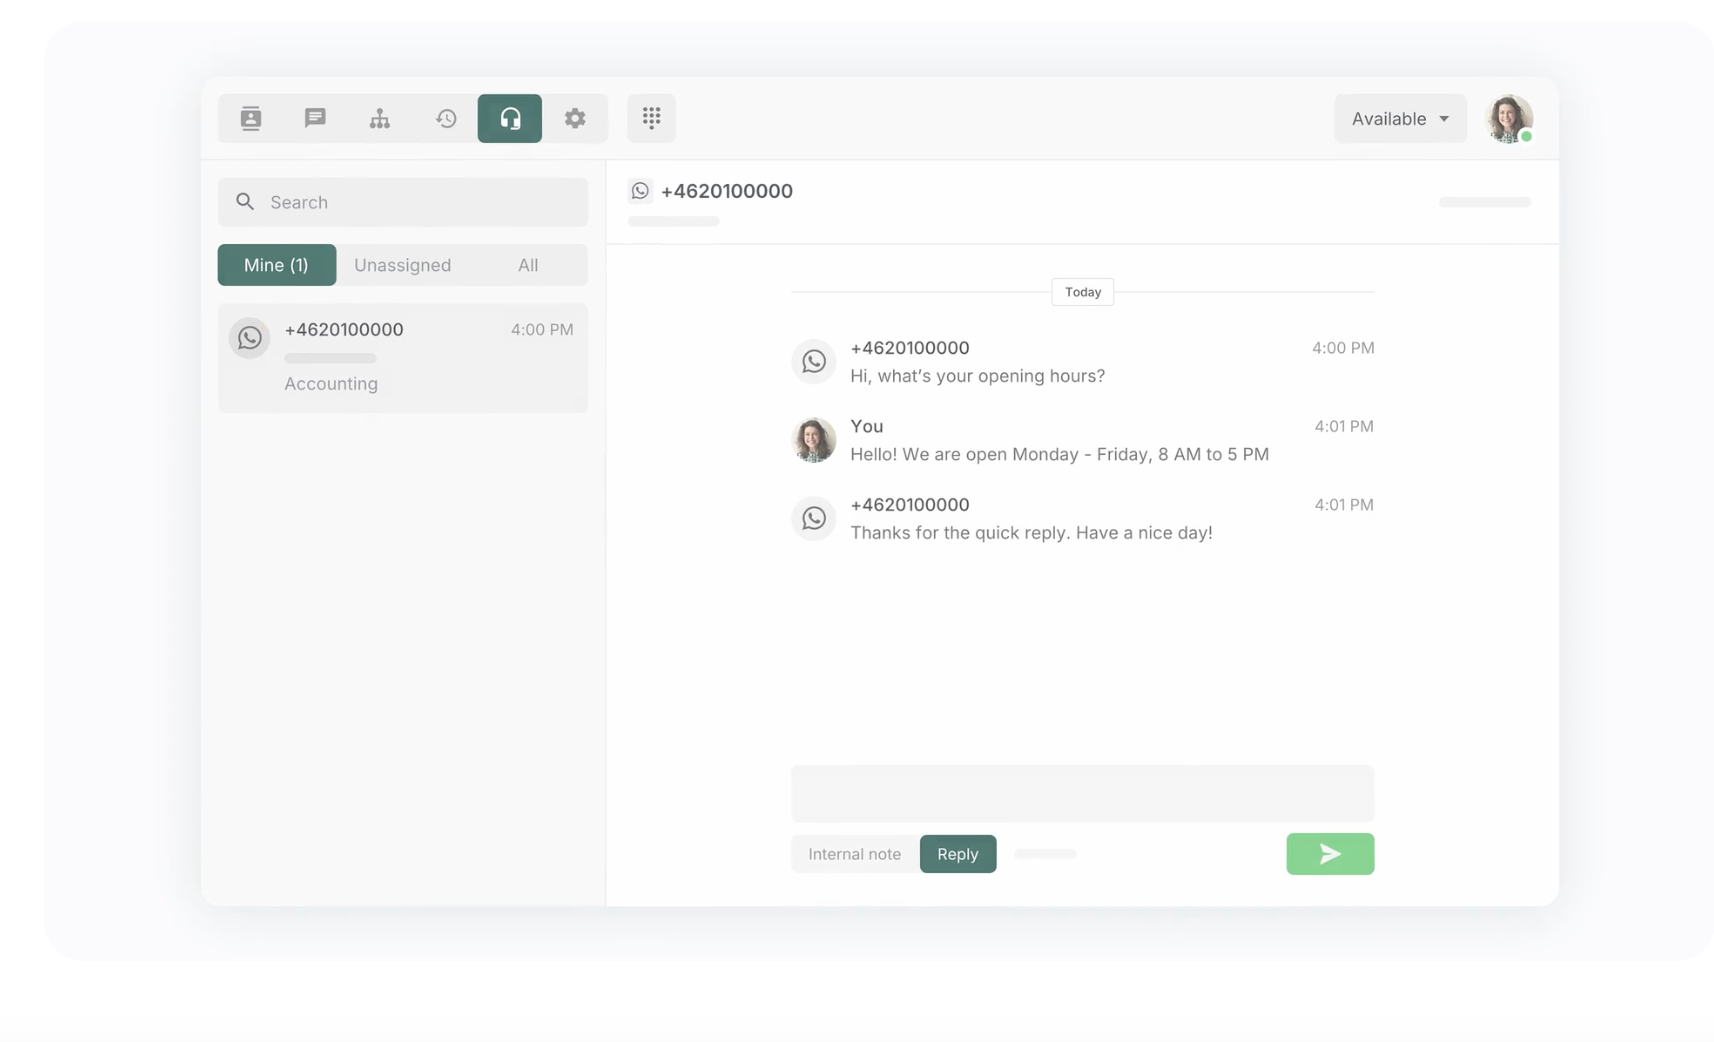Click the Available dropdown arrow
This screenshot has height=1042, width=1714.
click(x=1444, y=119)
